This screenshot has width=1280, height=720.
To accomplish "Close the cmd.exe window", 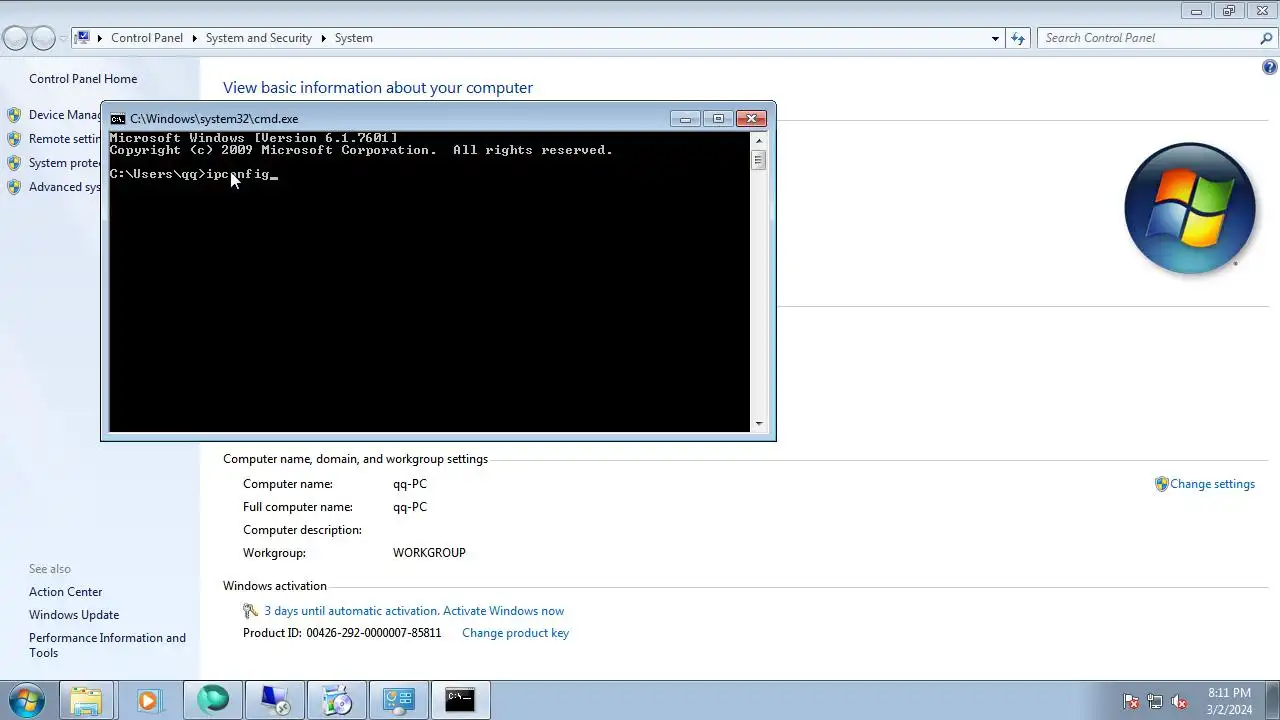I will 751,118.
